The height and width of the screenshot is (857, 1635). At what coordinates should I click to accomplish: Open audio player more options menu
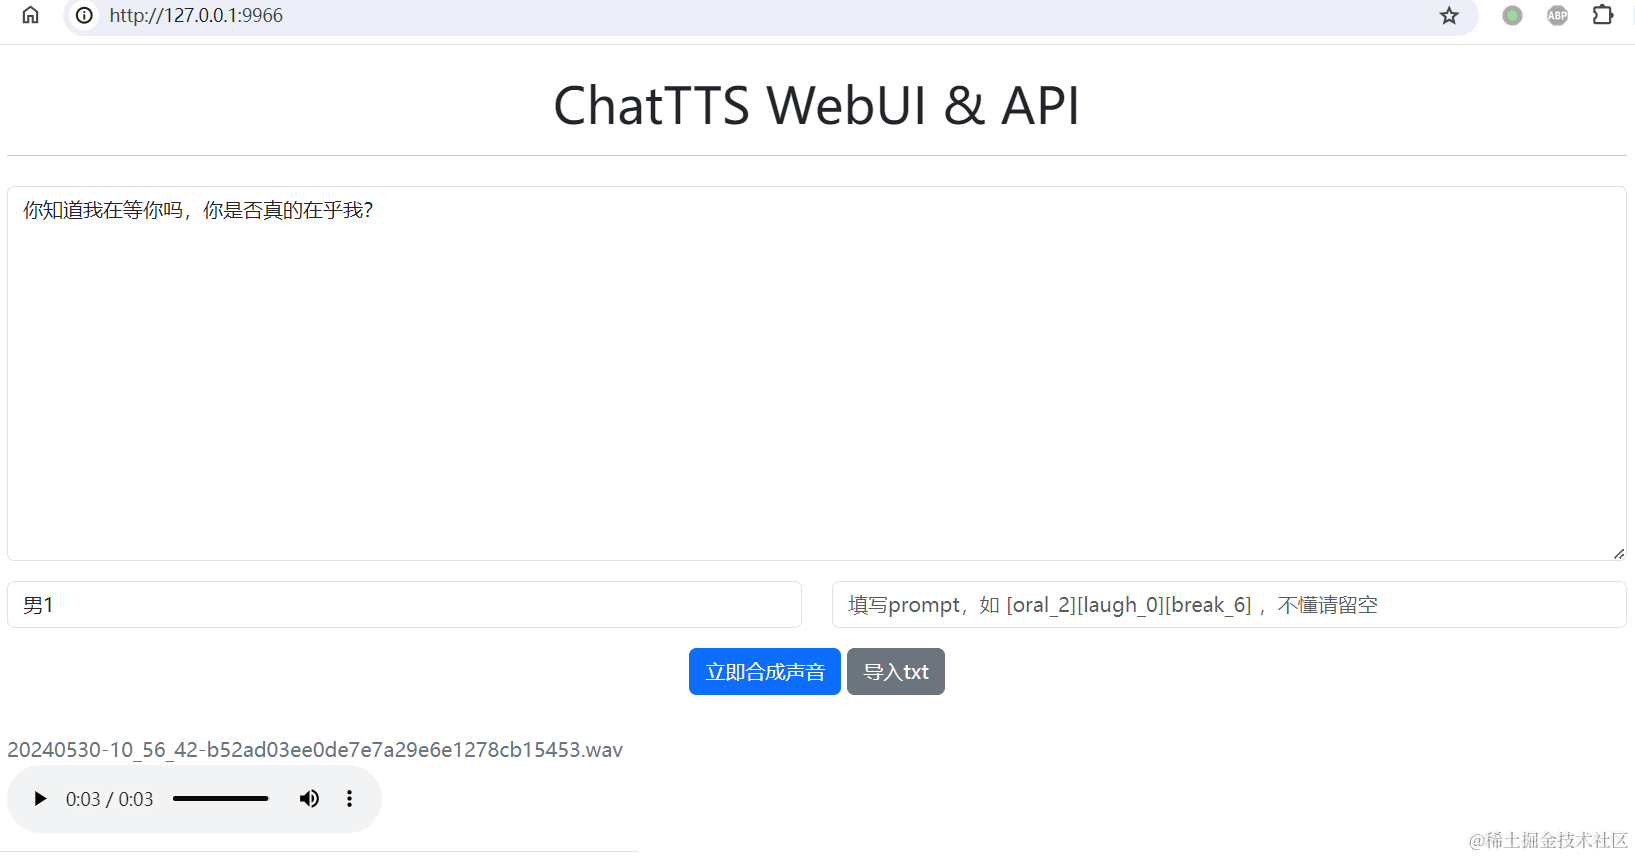click(x=349, y=799)
